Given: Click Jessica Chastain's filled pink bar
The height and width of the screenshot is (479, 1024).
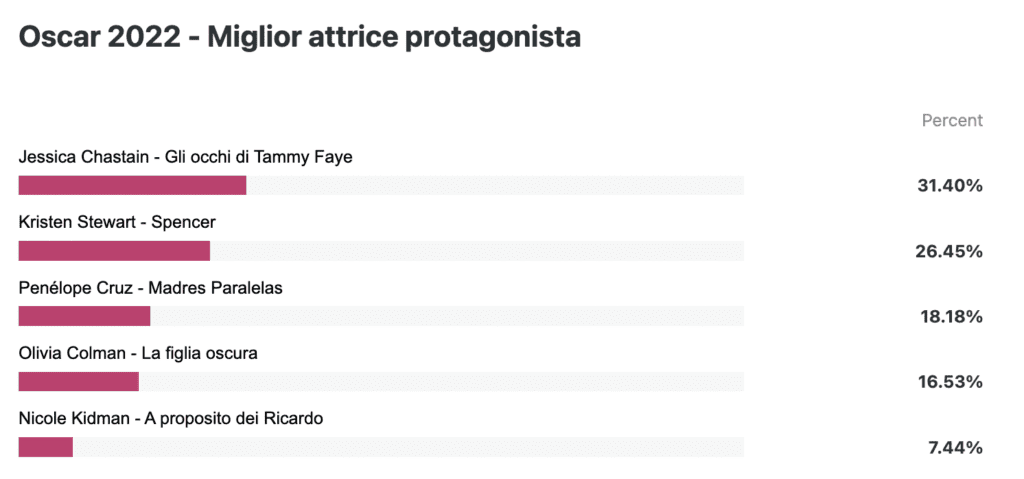Looking at the screenshot, I should 133,186.
